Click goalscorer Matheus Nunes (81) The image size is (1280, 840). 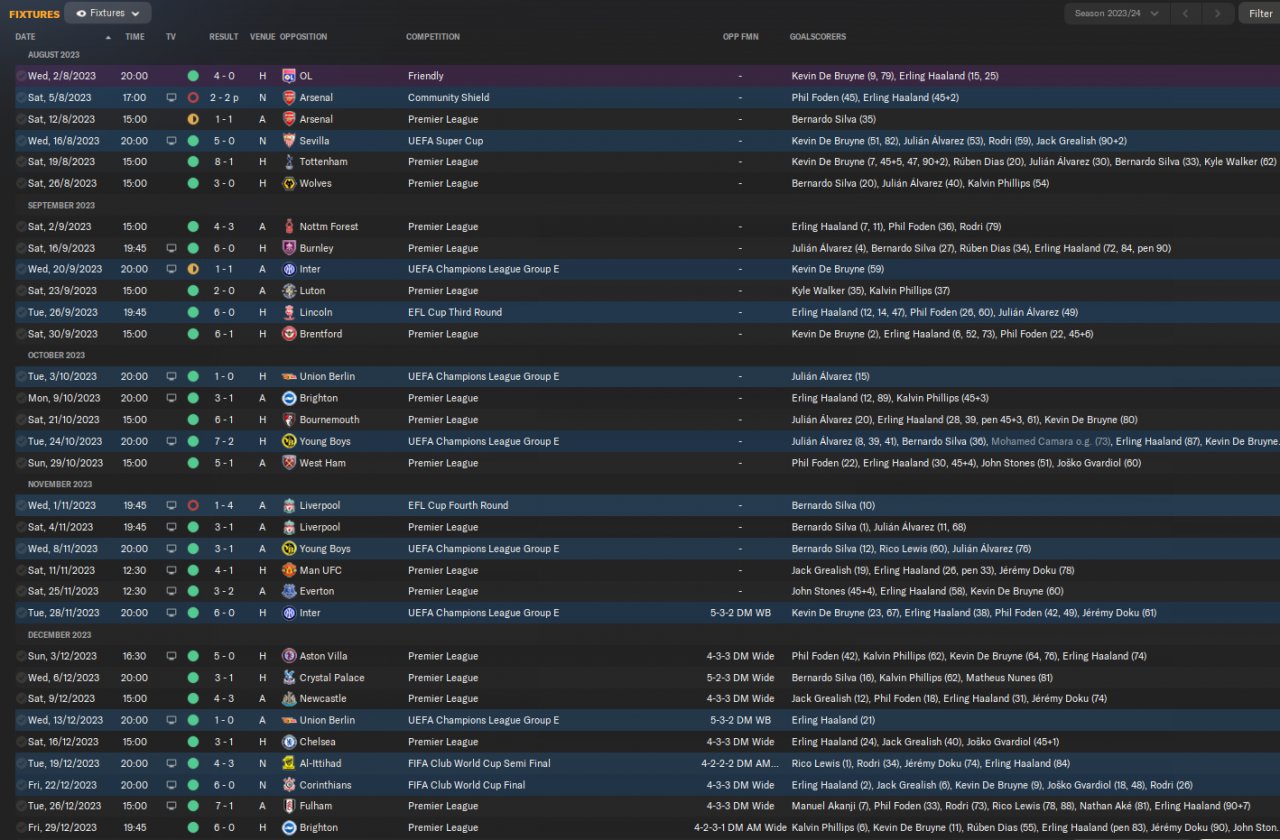click(x=1005, y=678)
